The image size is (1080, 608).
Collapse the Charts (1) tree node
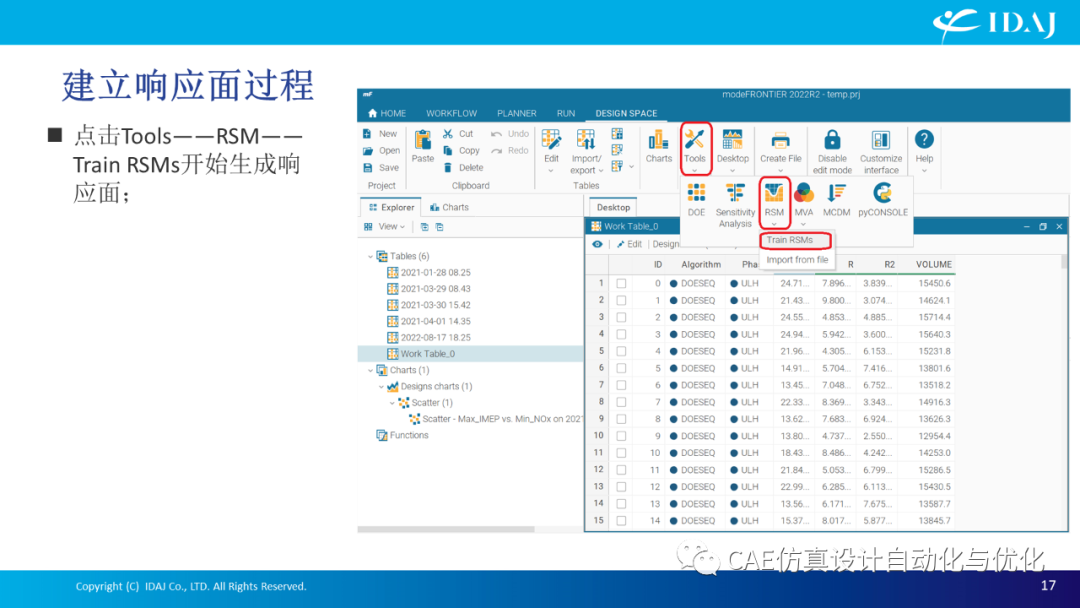(x=371, y=370)
